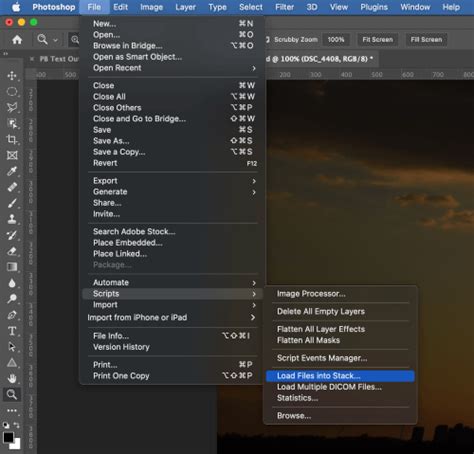474x454 pixels.
Task: Open the Photoshop application menu
Action: 54,7
